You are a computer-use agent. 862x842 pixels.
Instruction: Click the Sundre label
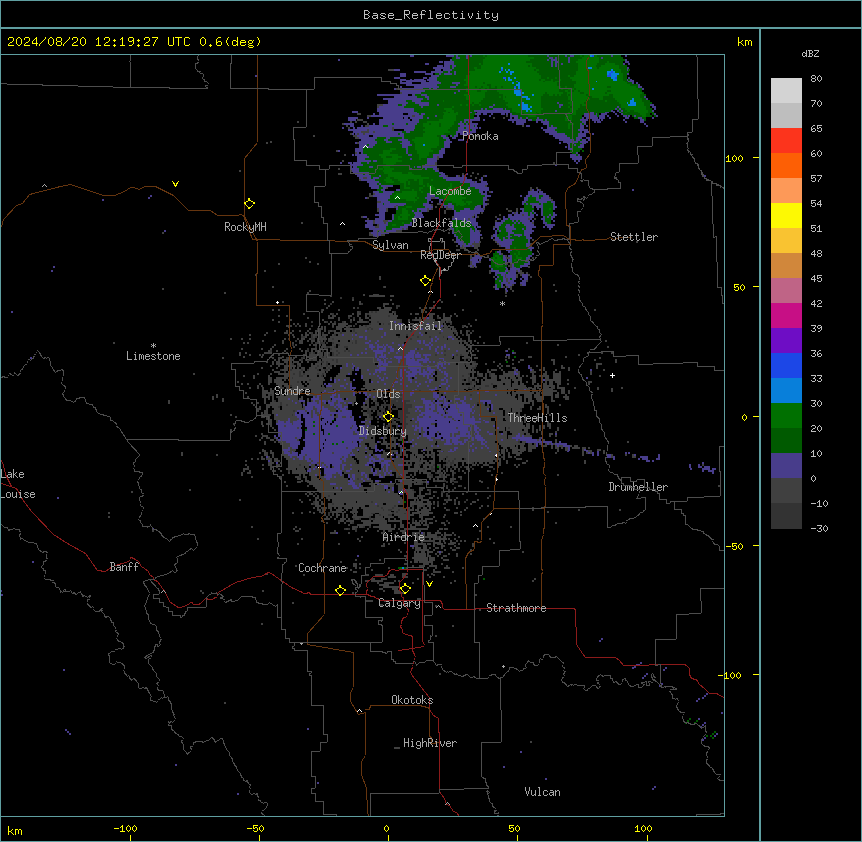pos(292,391)
